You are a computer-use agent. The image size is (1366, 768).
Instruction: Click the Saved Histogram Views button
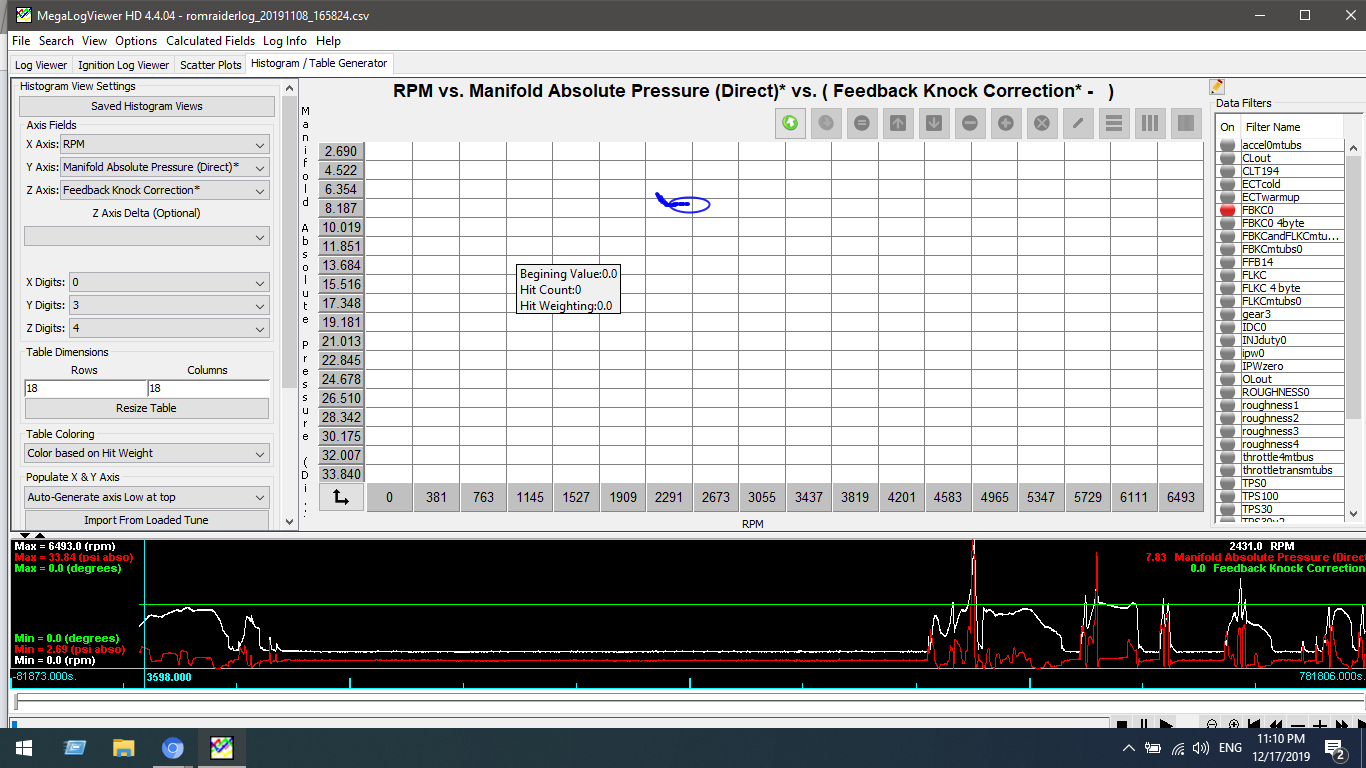pyautogui.click(x=147, y=106)
